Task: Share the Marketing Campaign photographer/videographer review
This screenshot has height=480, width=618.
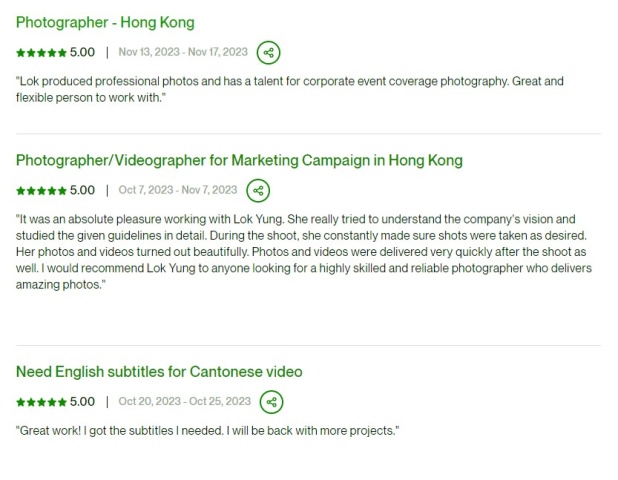Action: point(258,191)
